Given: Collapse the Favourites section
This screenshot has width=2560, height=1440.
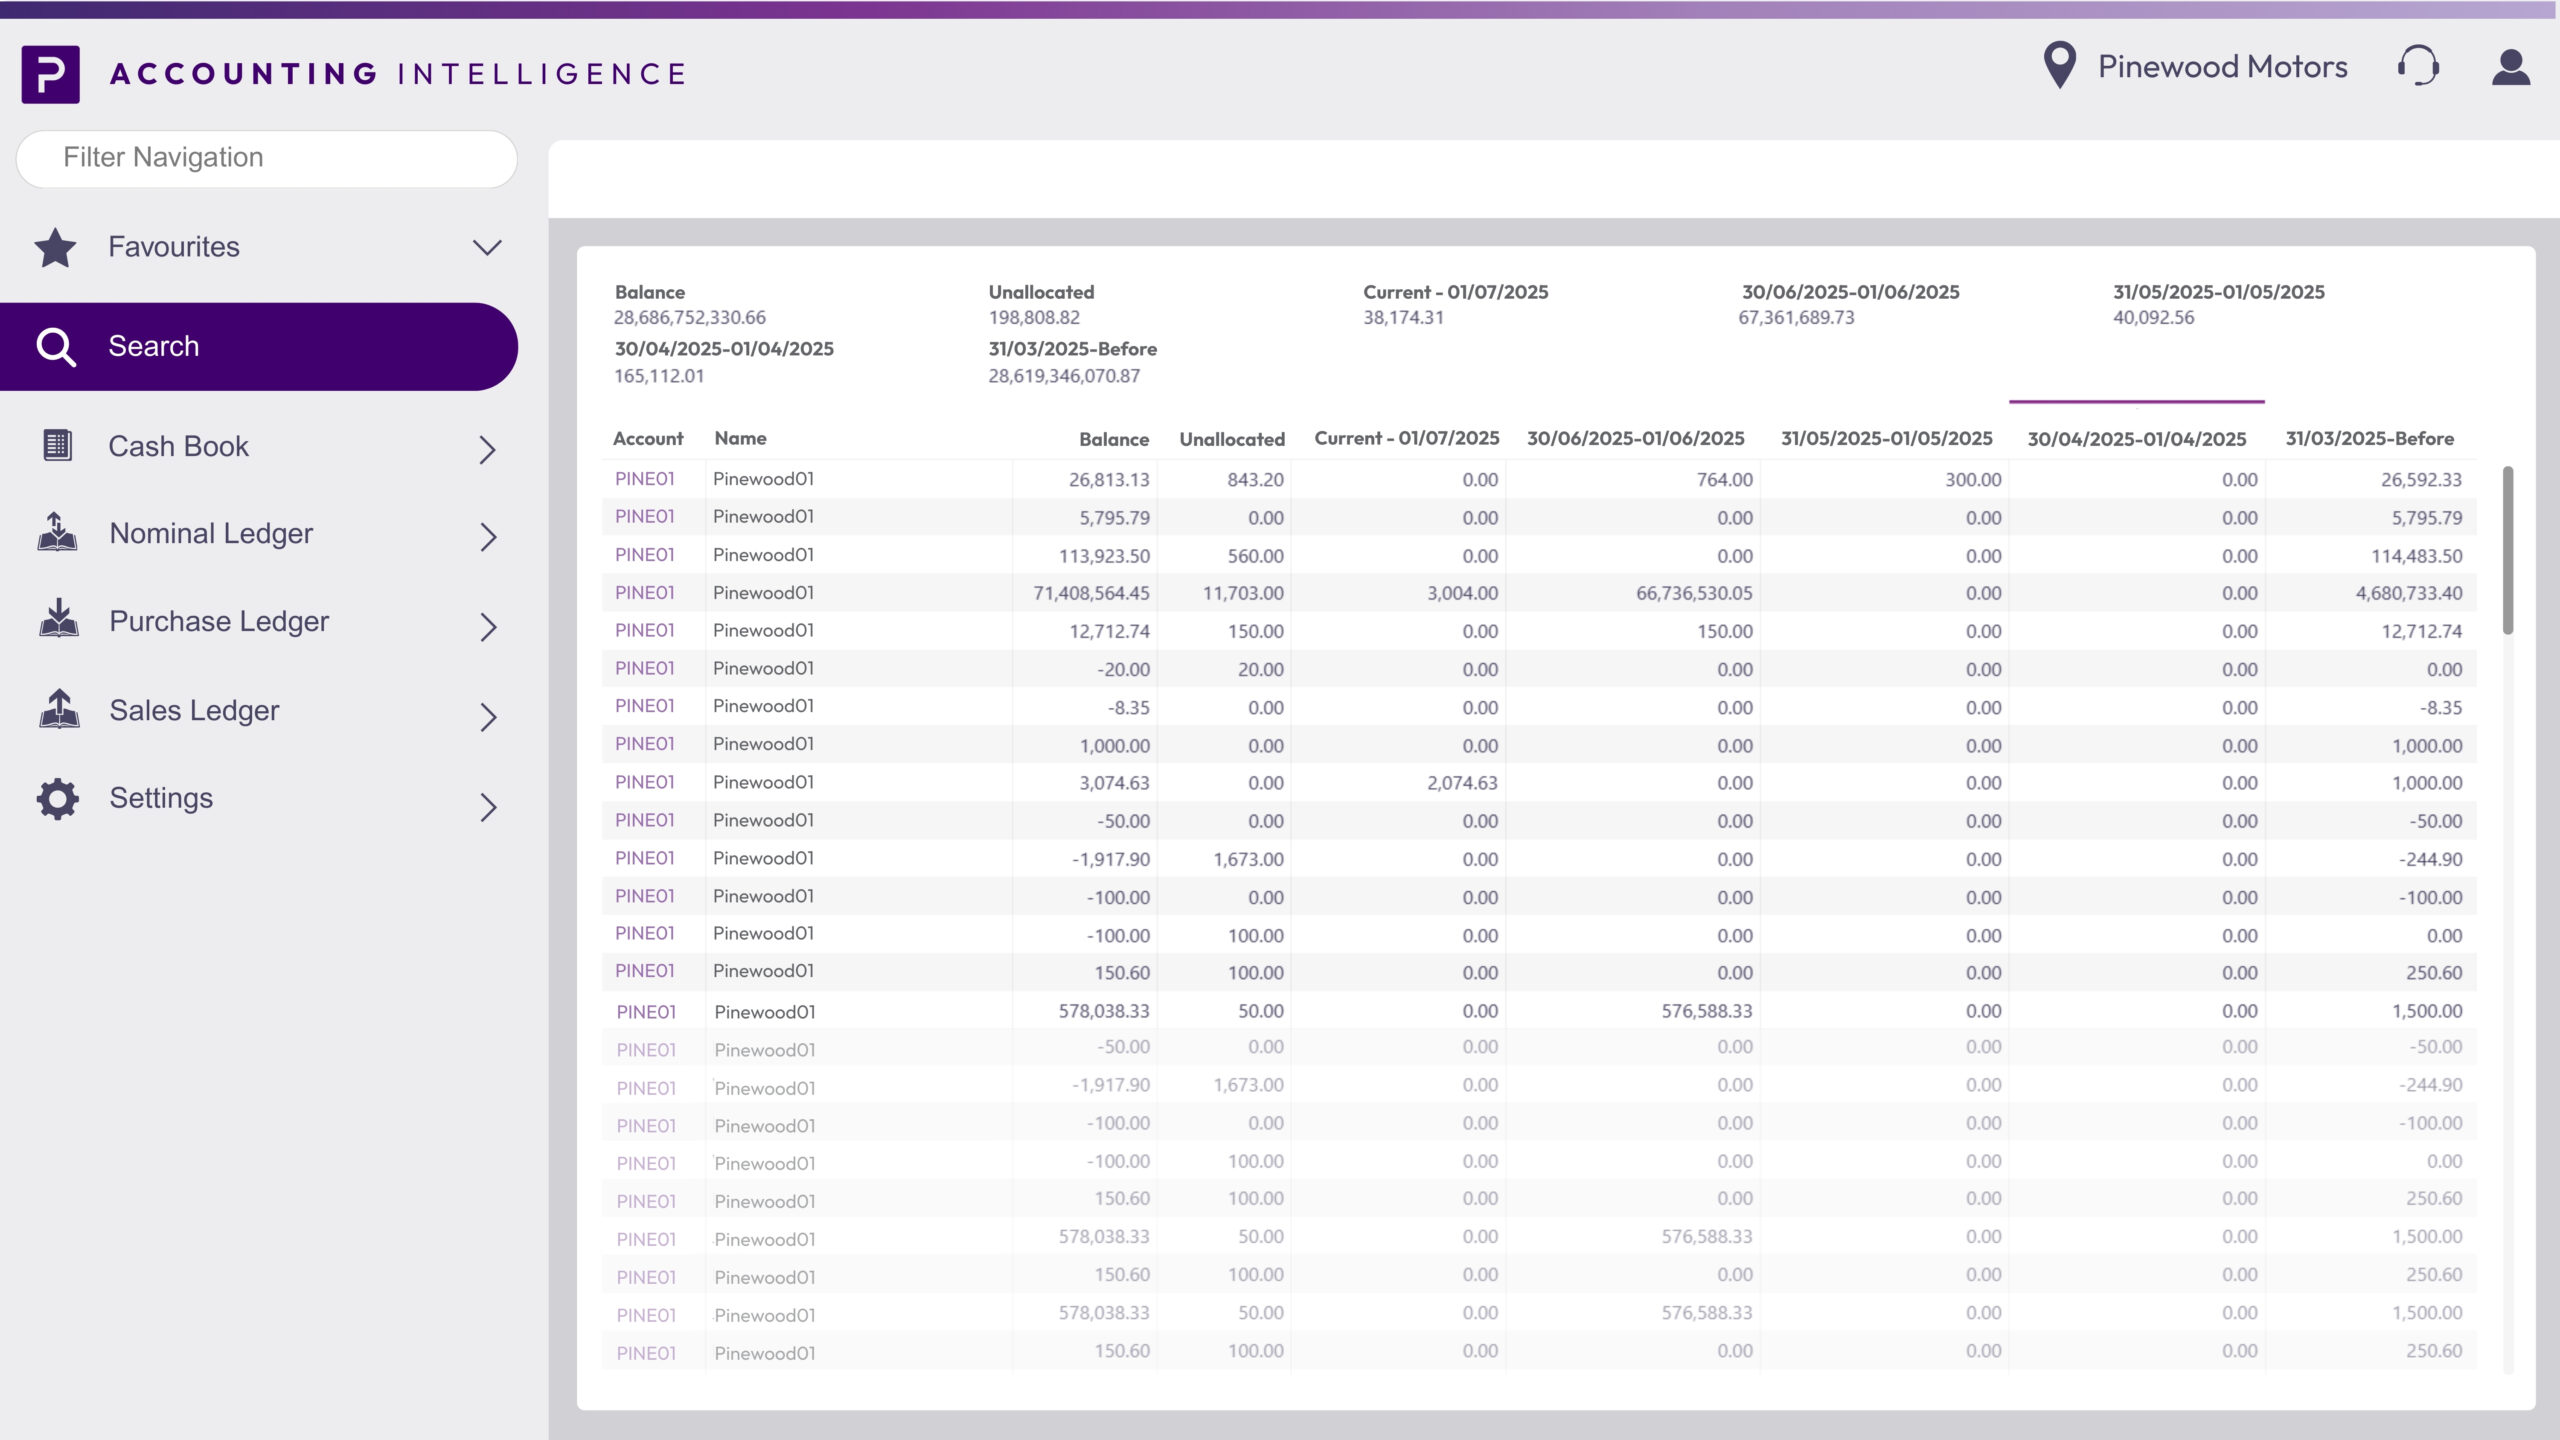Looking at the screenshot, I should coord(487,246).
